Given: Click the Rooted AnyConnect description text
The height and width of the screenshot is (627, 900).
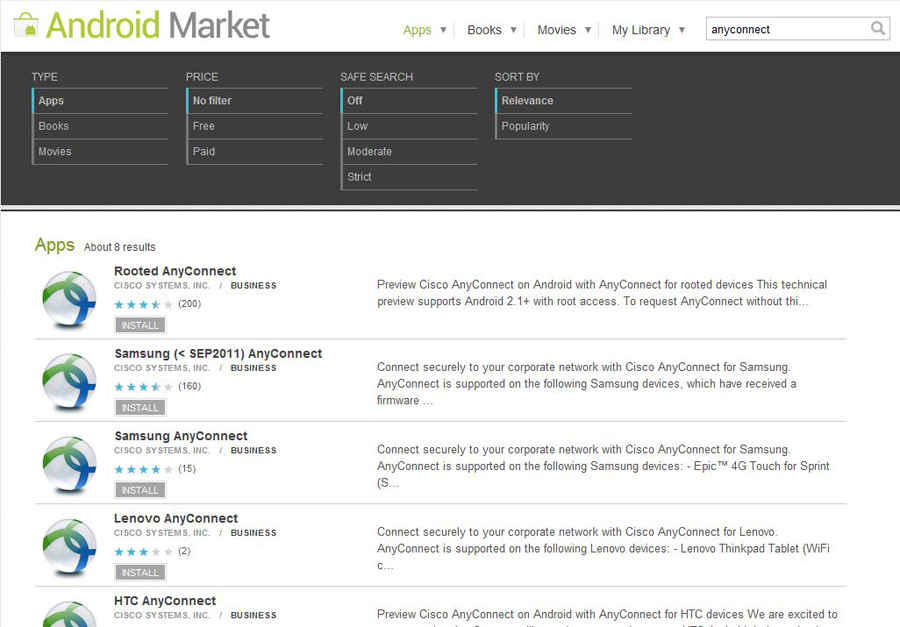Looking at the screenshot, I should [602, 293].
